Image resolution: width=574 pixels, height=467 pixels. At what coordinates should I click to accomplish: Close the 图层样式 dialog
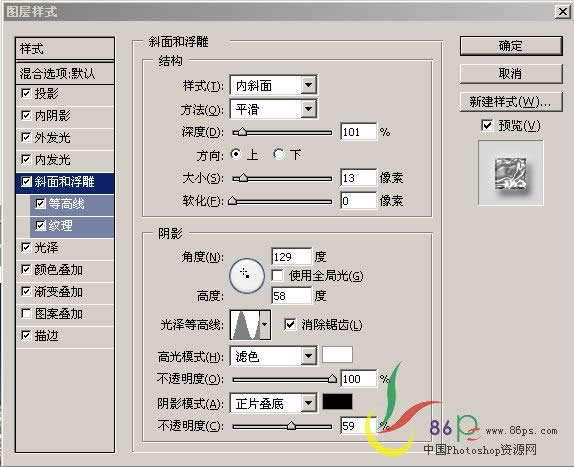(563, 12)
